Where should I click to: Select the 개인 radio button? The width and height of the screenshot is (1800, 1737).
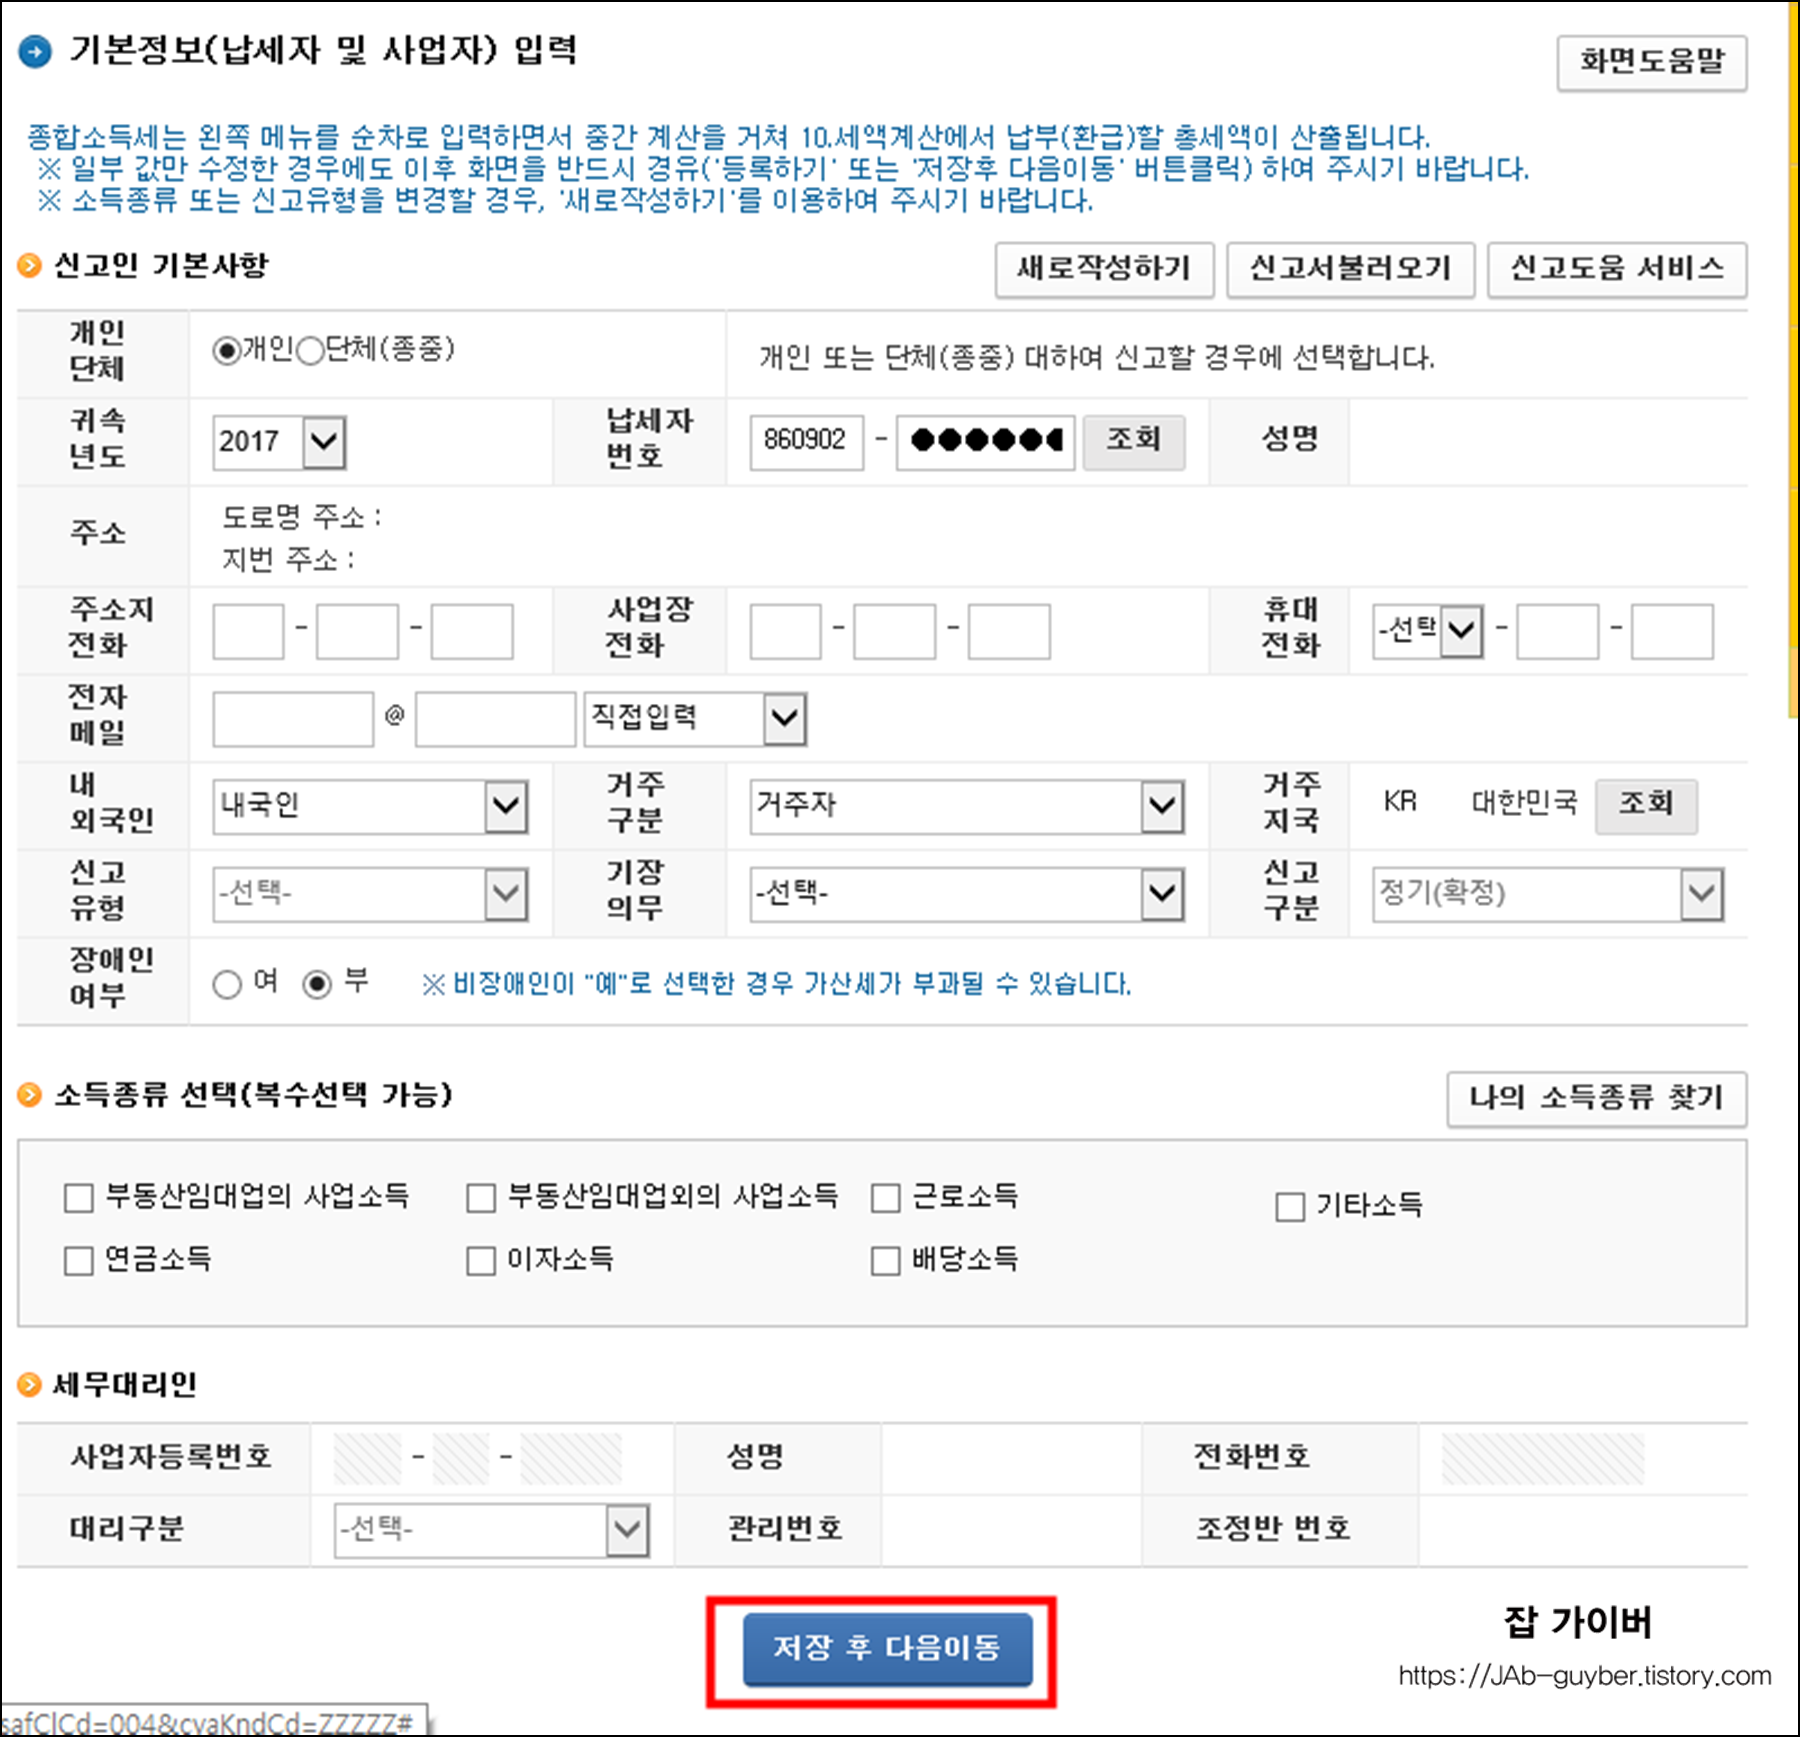[x=227, y=351]
